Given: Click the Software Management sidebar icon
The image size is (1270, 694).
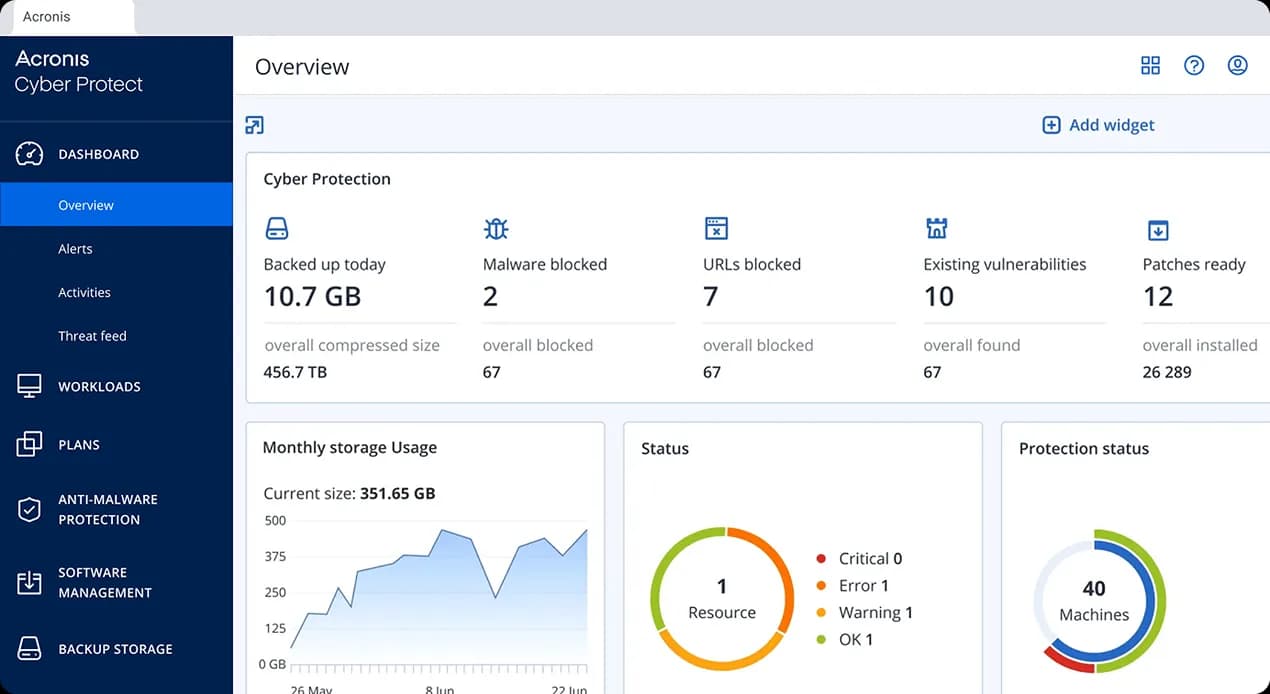Looking at the screenshot, I should pyautogui.click(x=29, y=582).
